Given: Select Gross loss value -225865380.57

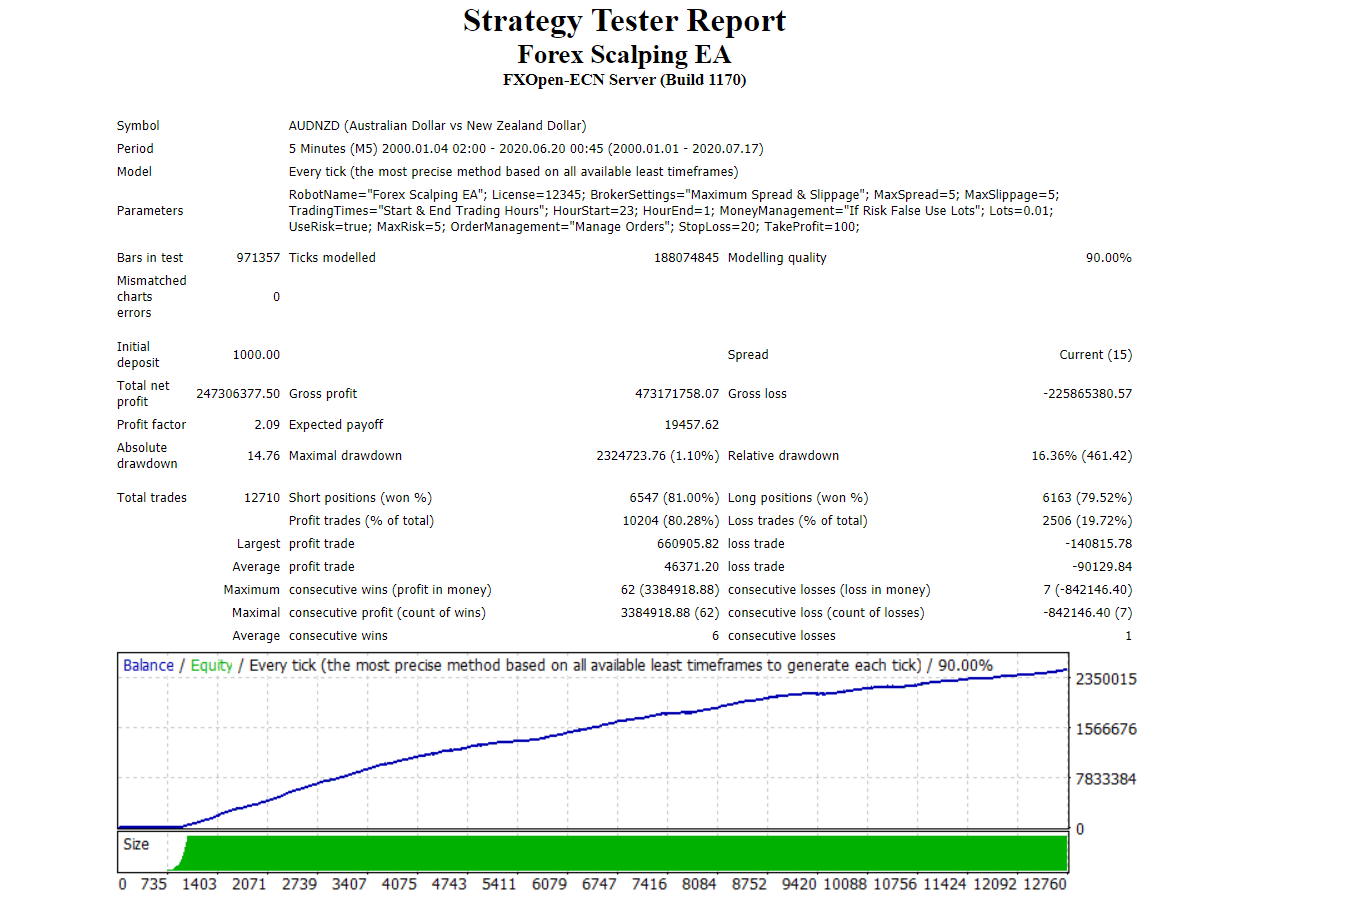Looking at the screenshot, I should [x=1088, y=394].
